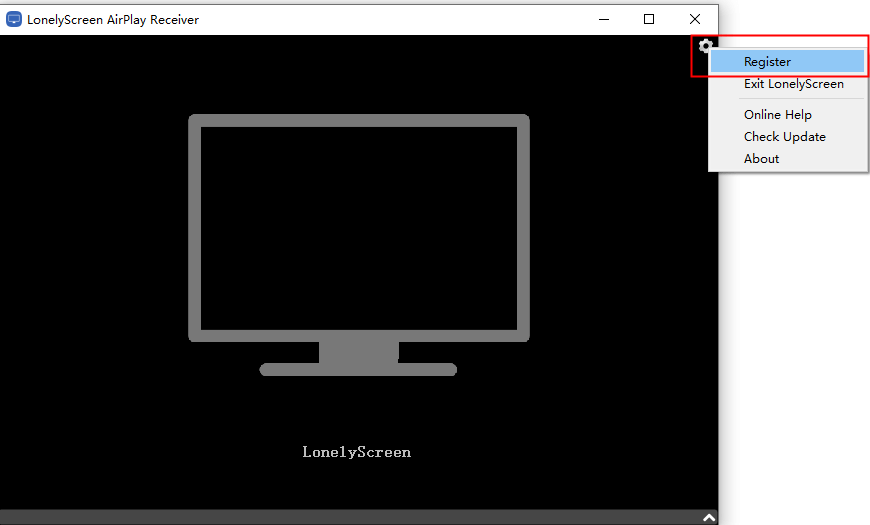The width and height of the screenshot is (870, 525).
Task: Choose Exit LonelyScreen menu entry
Action: coord(787,84)
